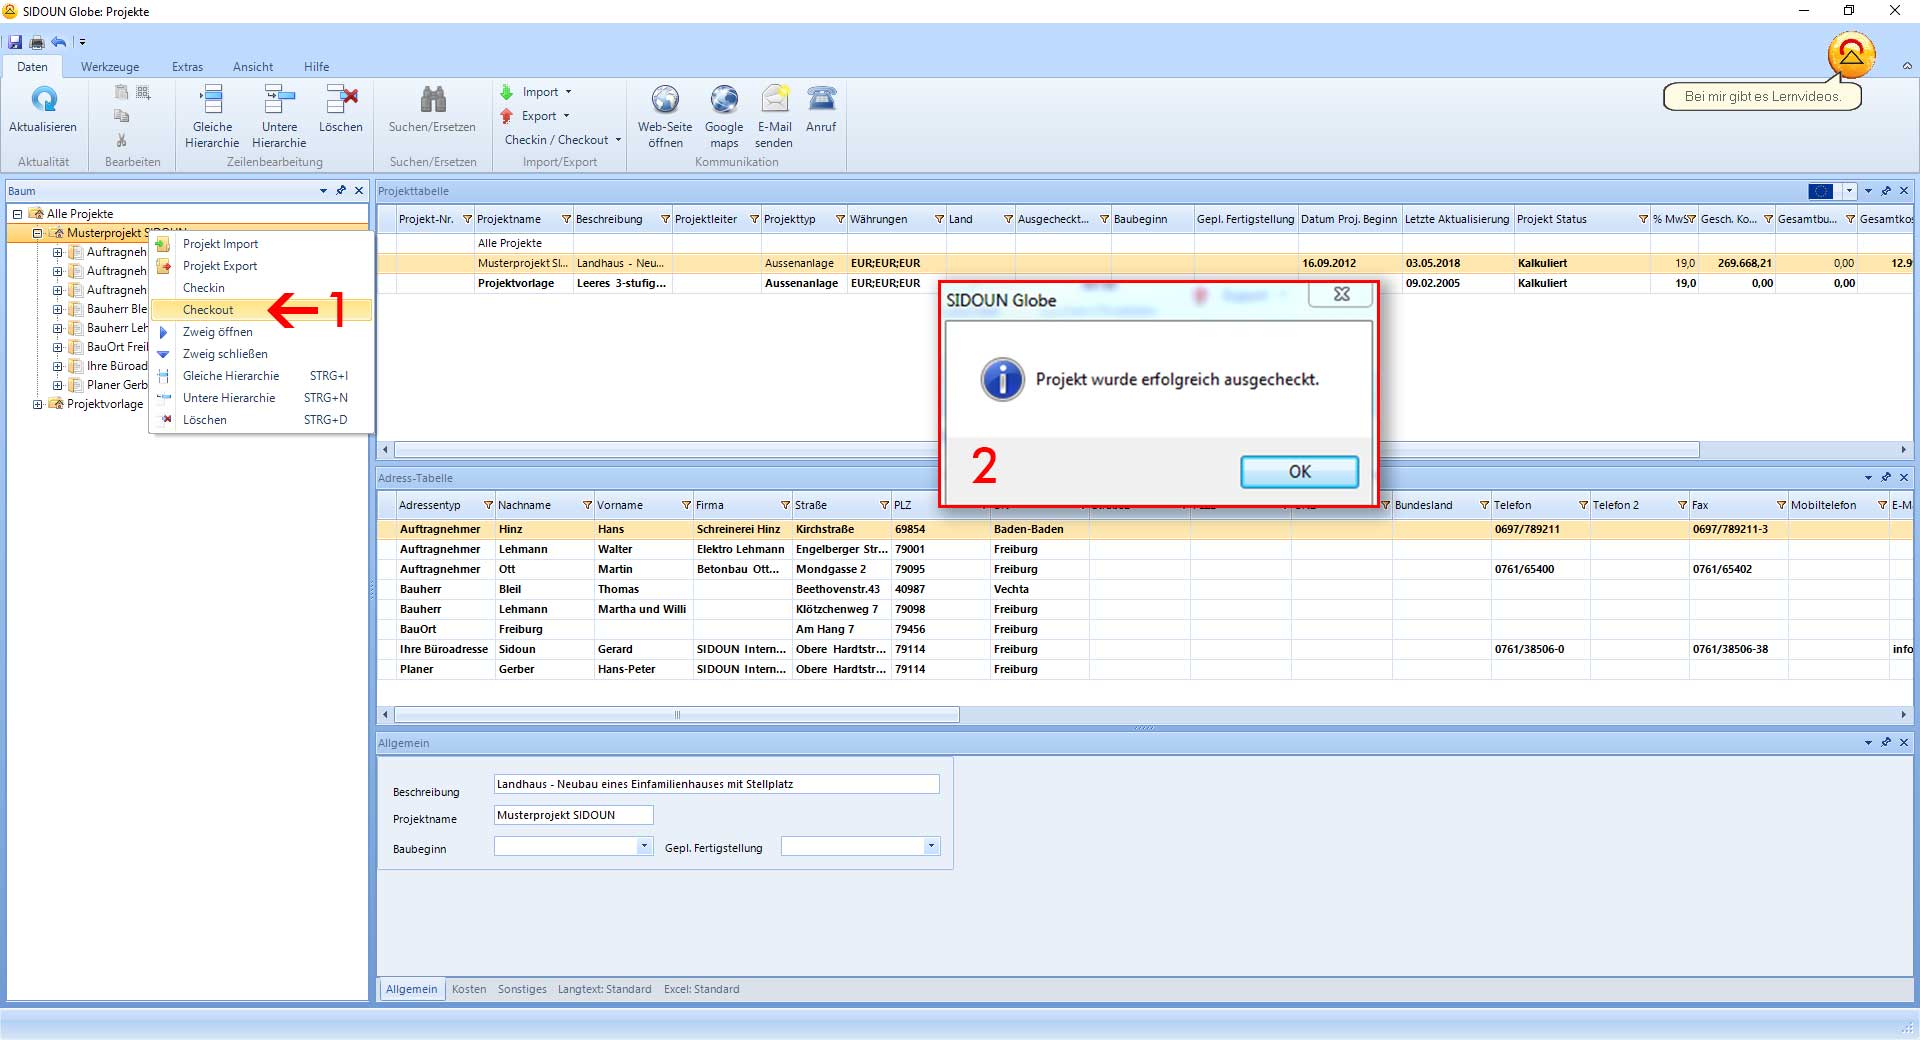Screen dimensions: 1920x1040
Task: Expand the Checkin / Checkout dropdown
Action: [563, 140]
